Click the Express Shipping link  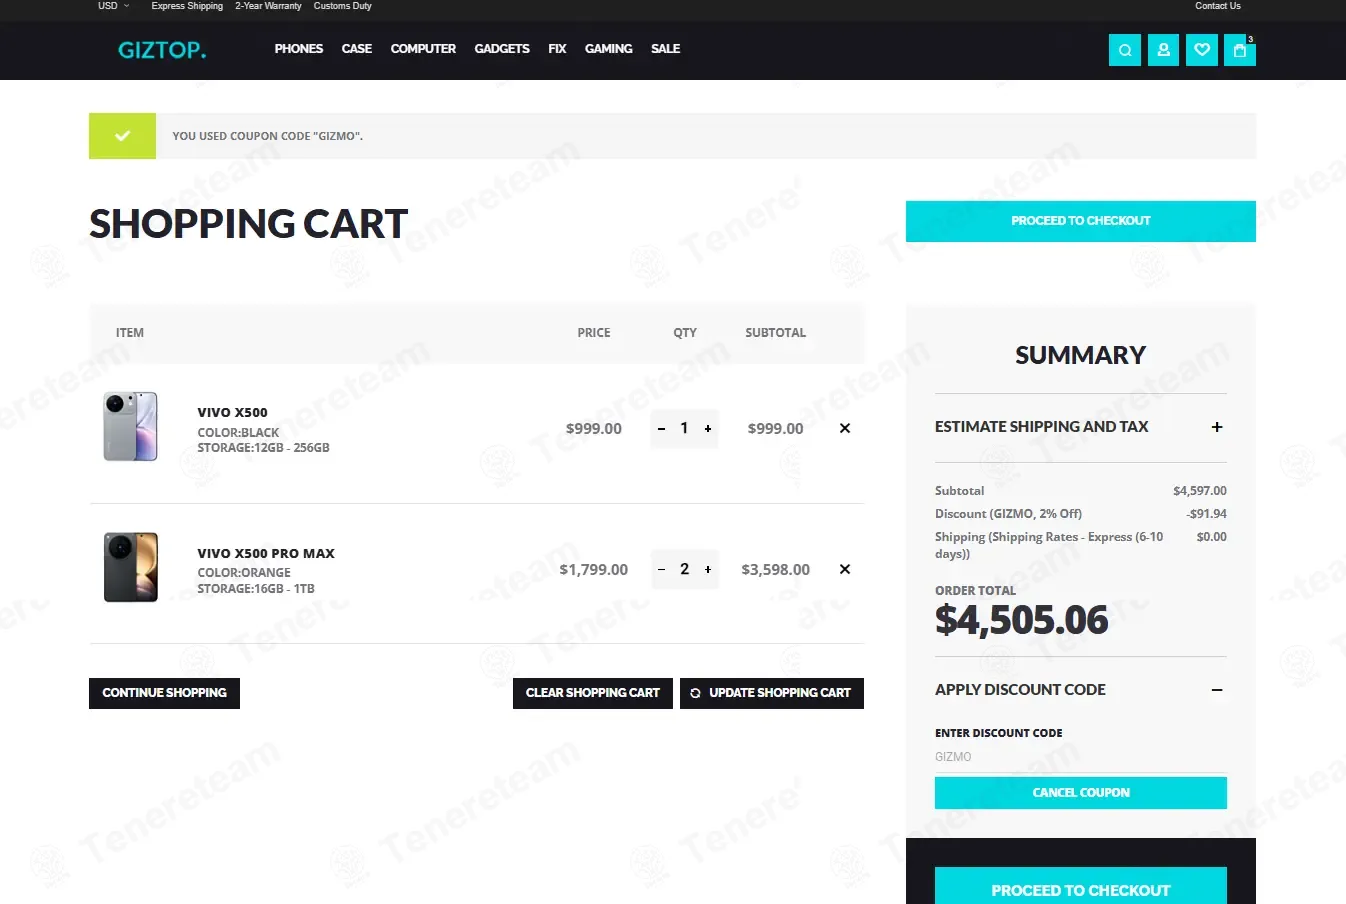[187, 6]
